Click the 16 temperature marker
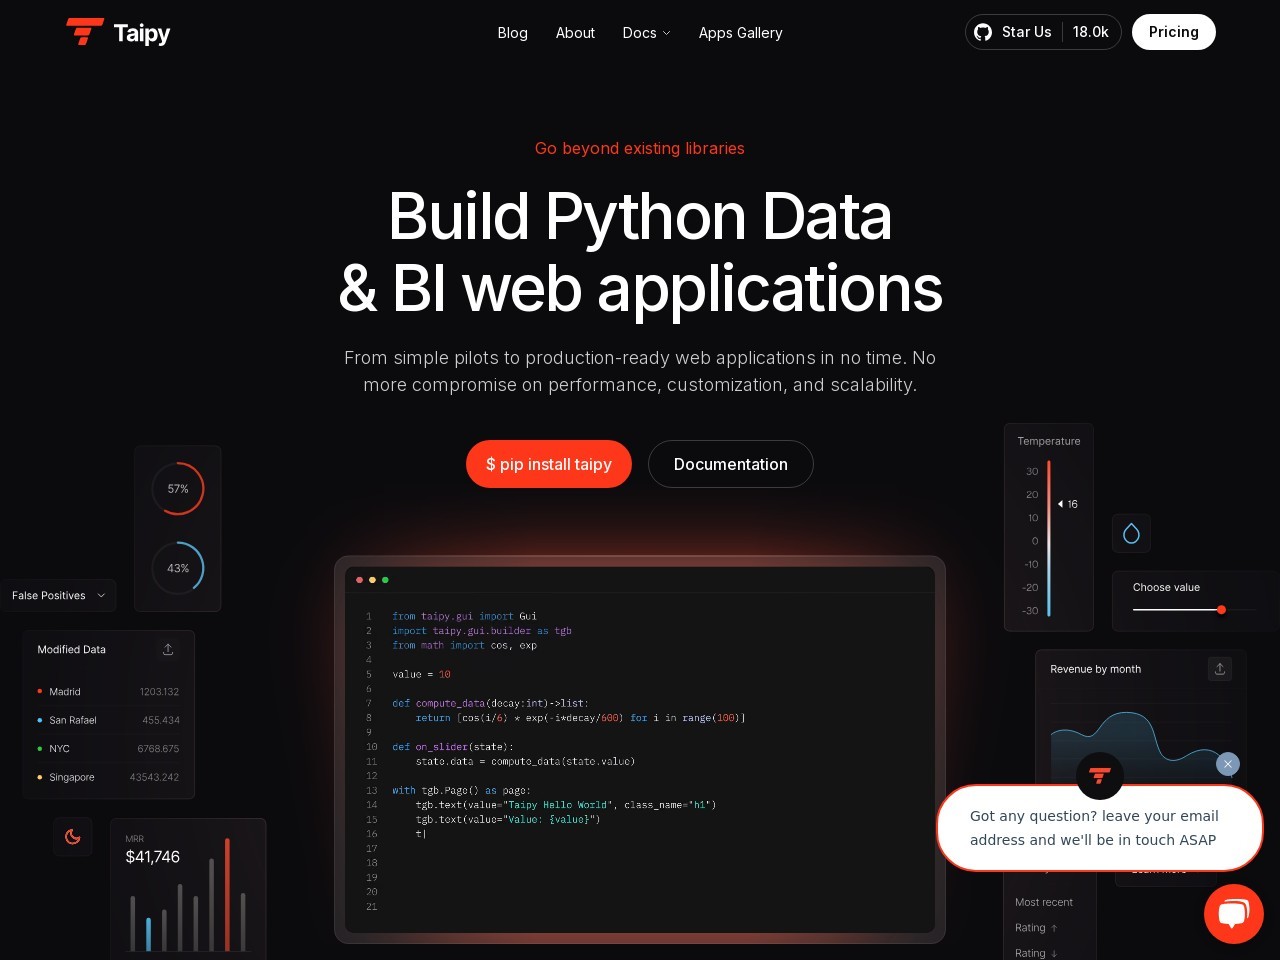The width and height of the screenshot is (1280, 960). pos(1068,504)
